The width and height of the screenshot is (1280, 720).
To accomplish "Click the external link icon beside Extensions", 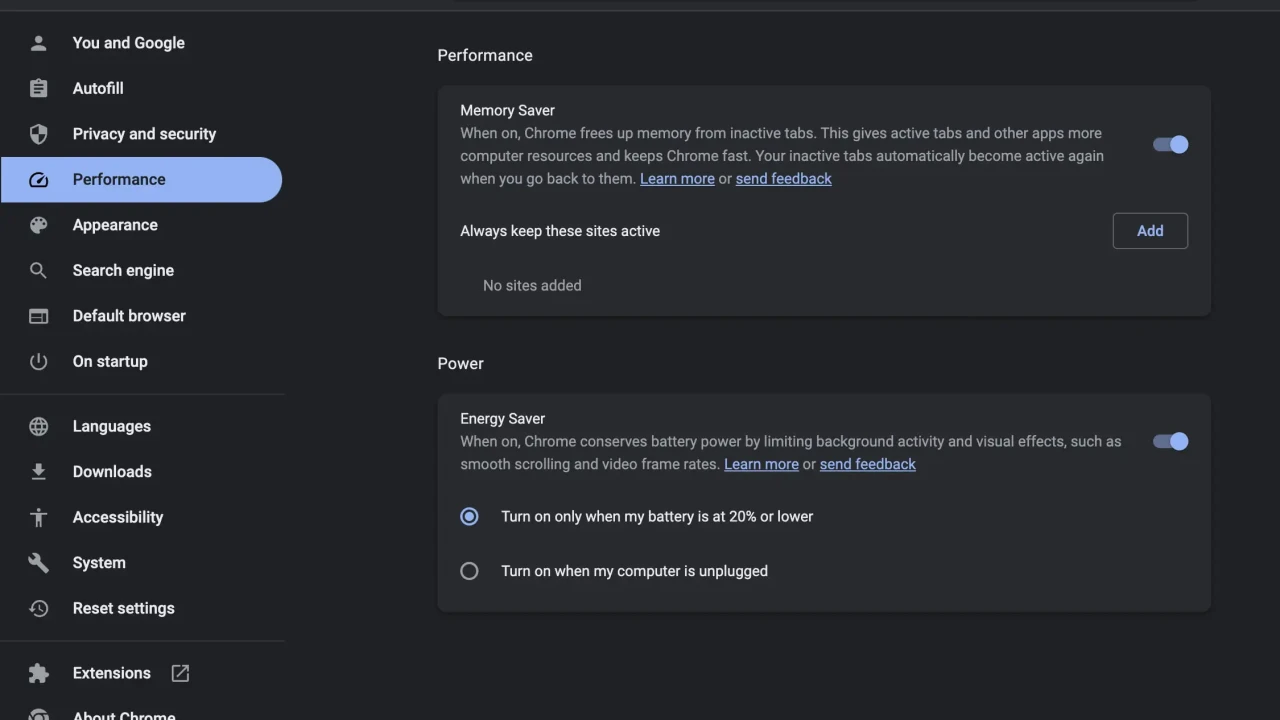I will point(180,674).
